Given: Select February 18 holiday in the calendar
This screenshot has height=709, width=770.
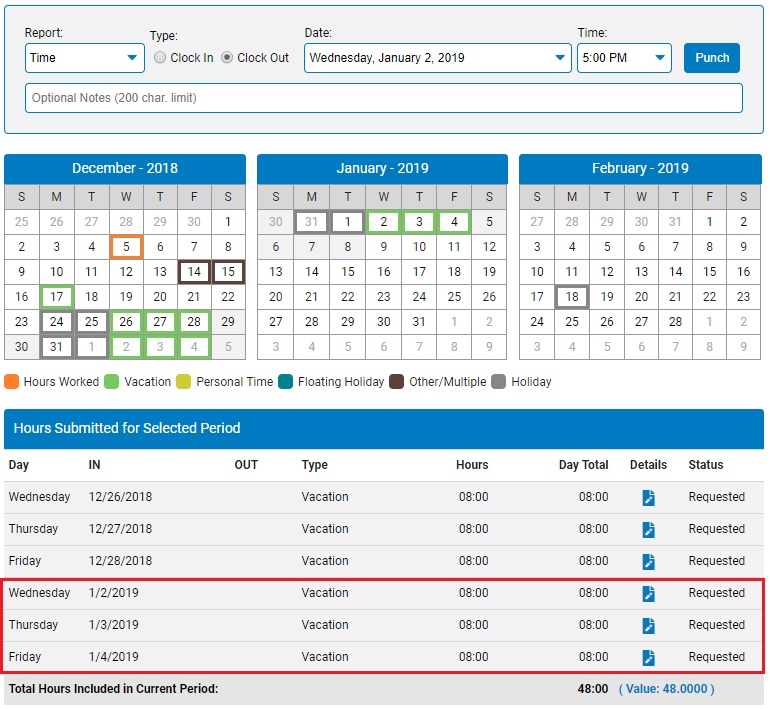Looking at the screenshot, I should click(x=572, y=297).
